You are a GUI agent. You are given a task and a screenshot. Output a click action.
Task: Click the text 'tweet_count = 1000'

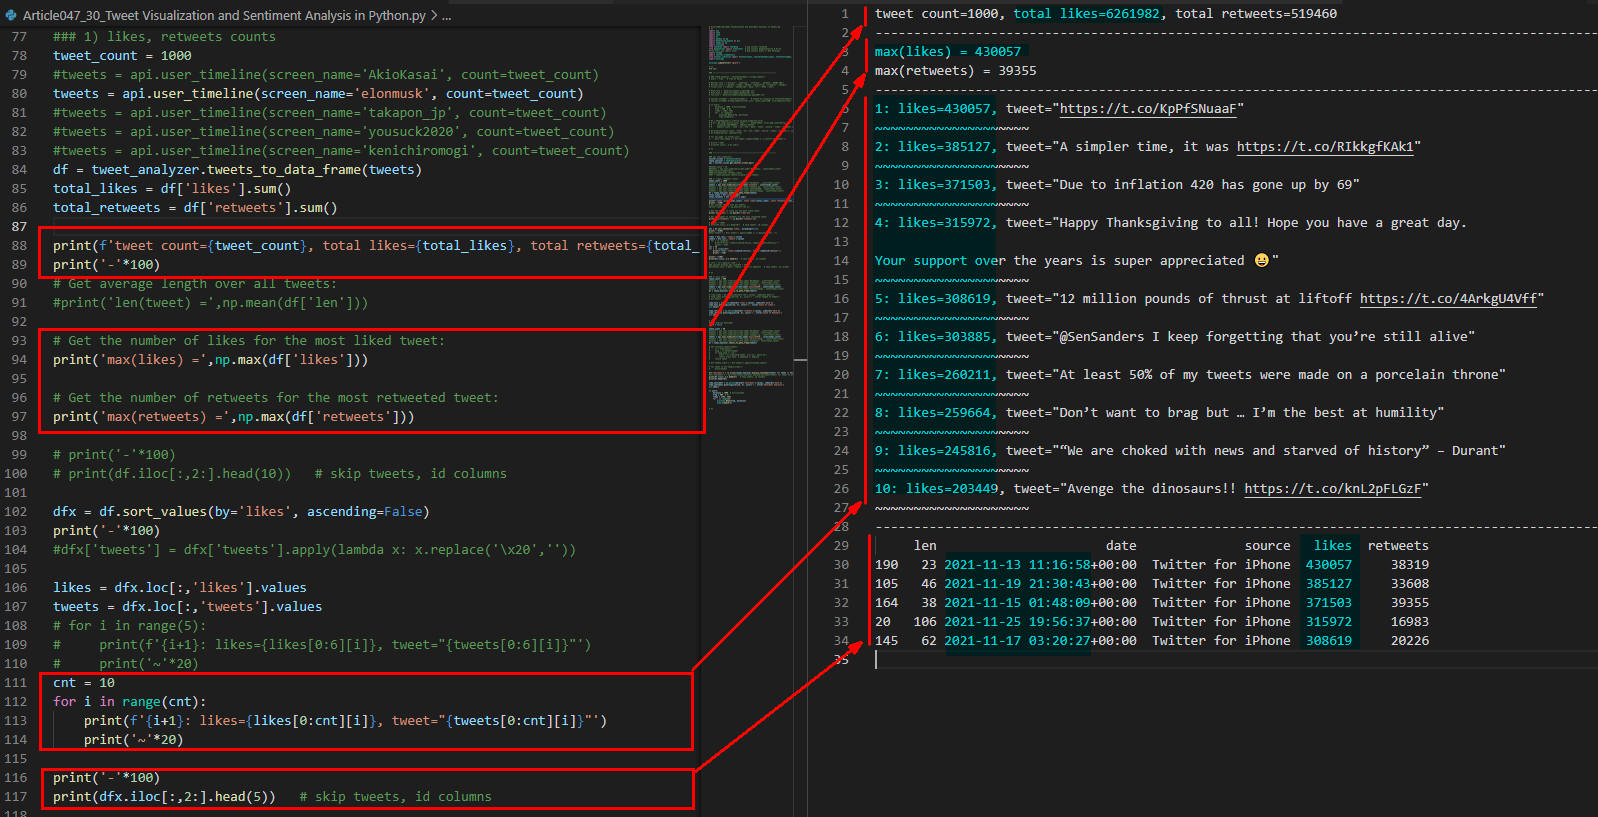(122, 55)
